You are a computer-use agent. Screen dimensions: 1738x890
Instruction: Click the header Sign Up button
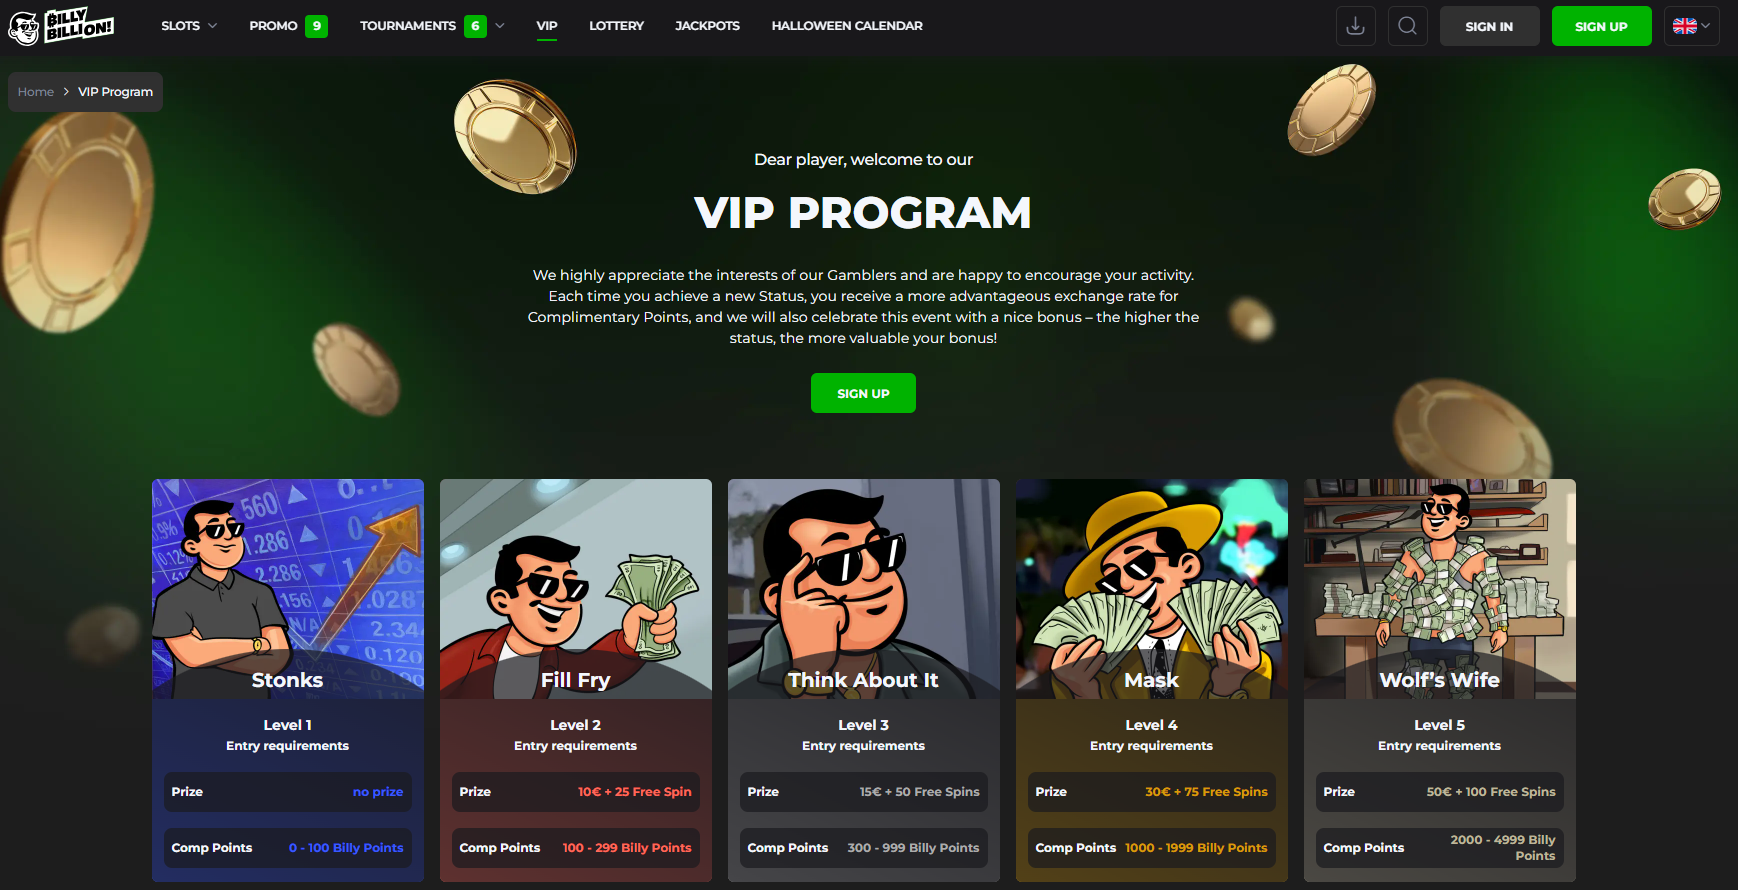pyautogui.click(x=1601, y=26)
